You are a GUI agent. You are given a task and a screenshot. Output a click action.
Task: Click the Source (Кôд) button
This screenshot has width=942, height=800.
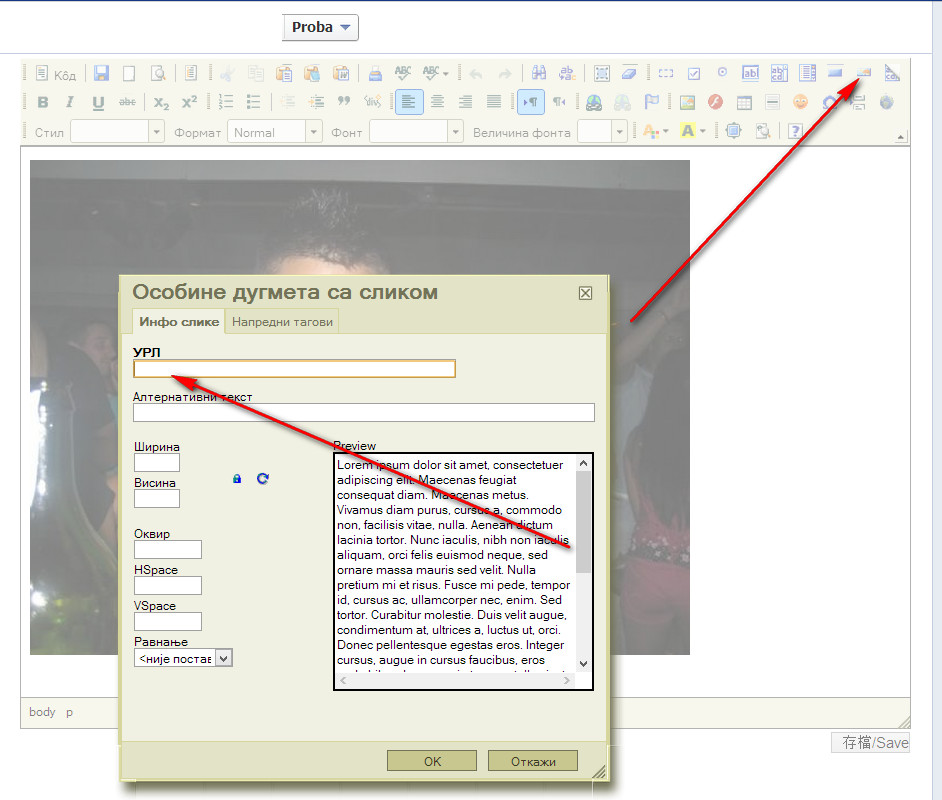click(x=55, y=74)
